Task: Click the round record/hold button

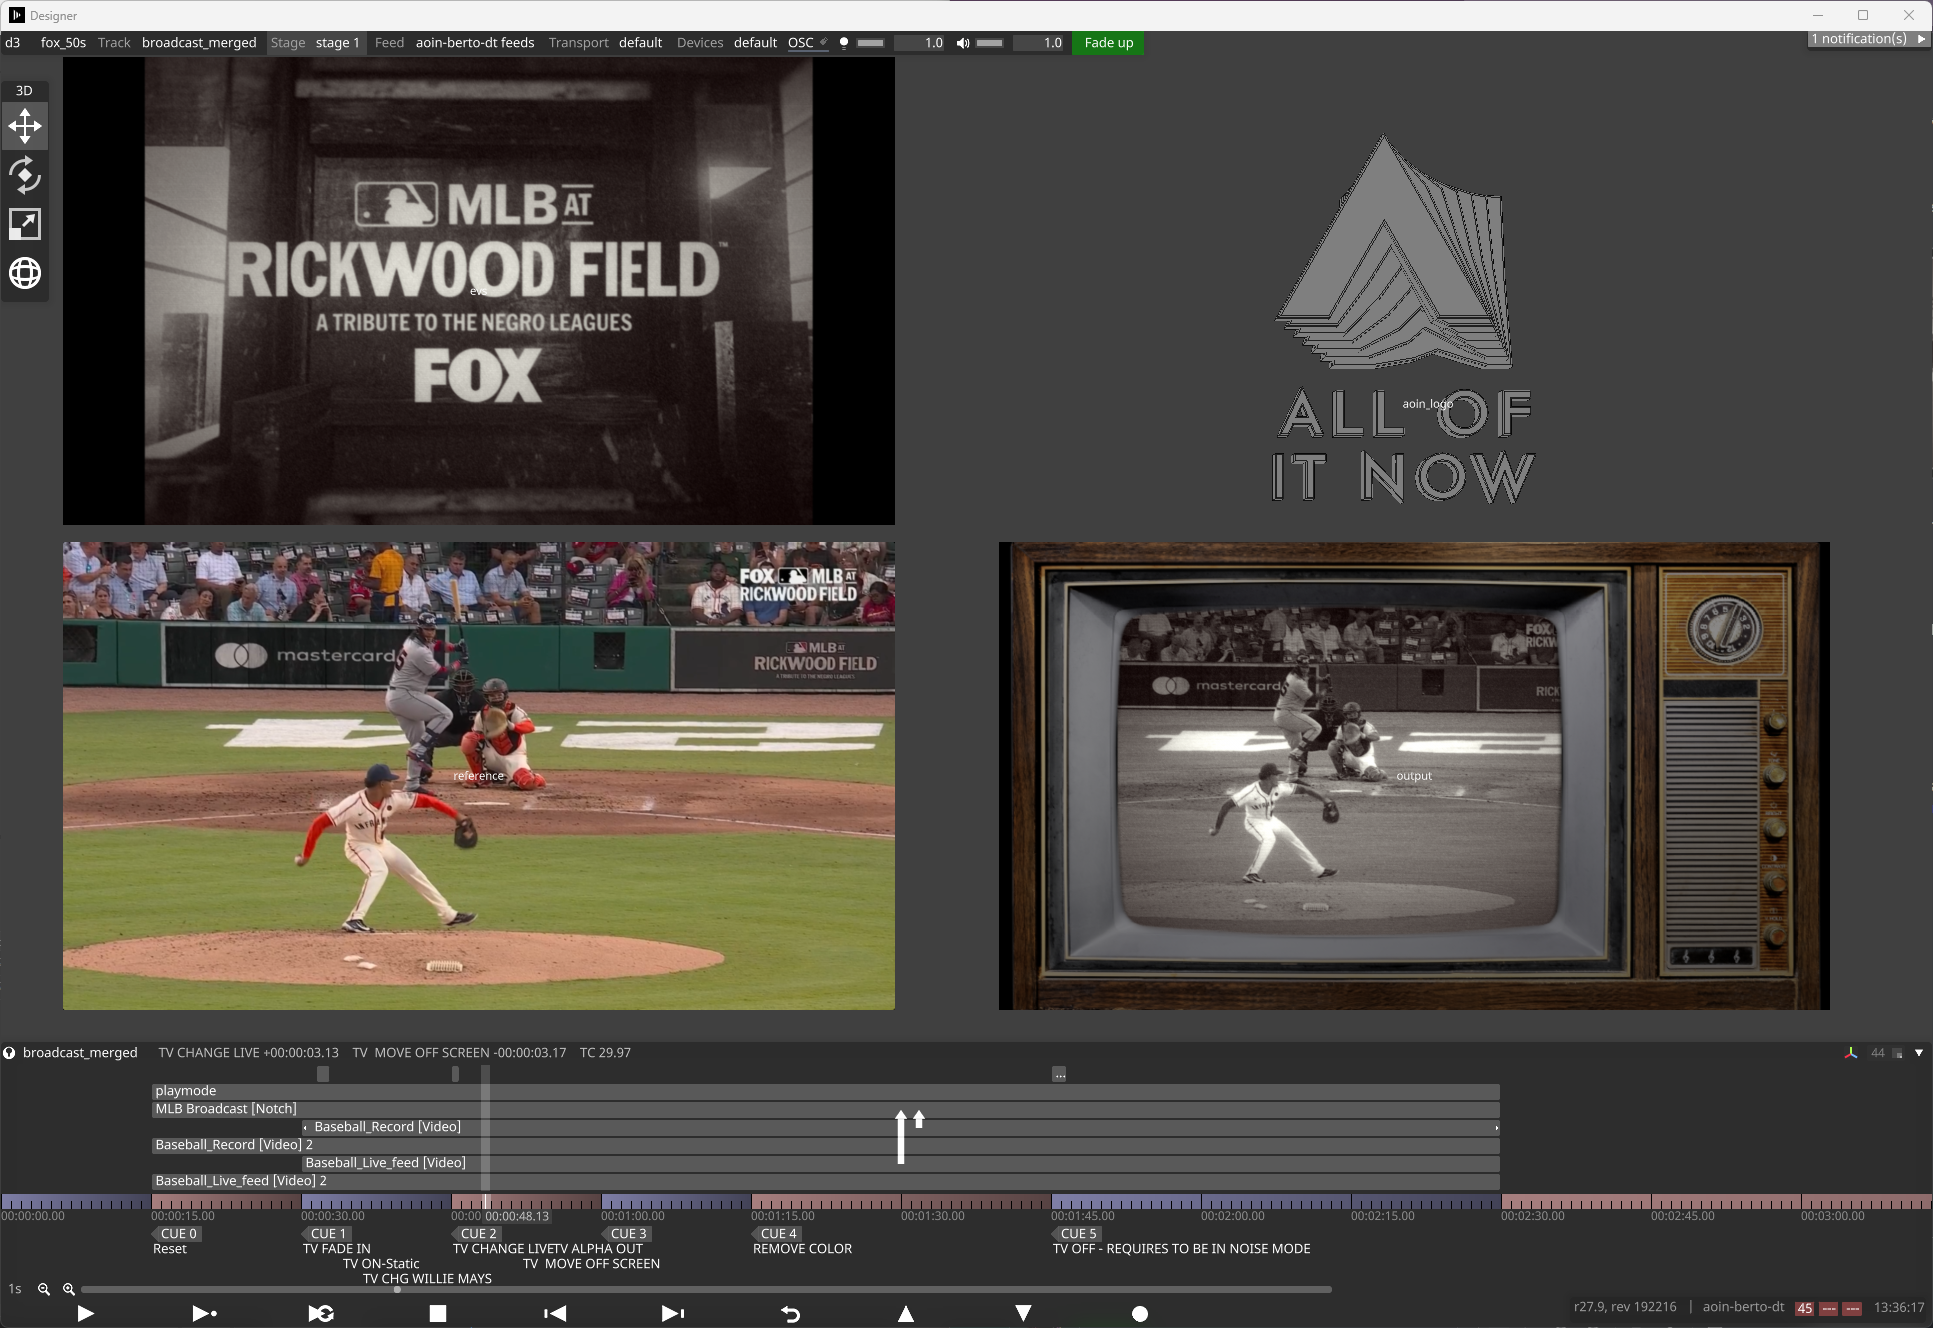Action: (1140, 1313)
